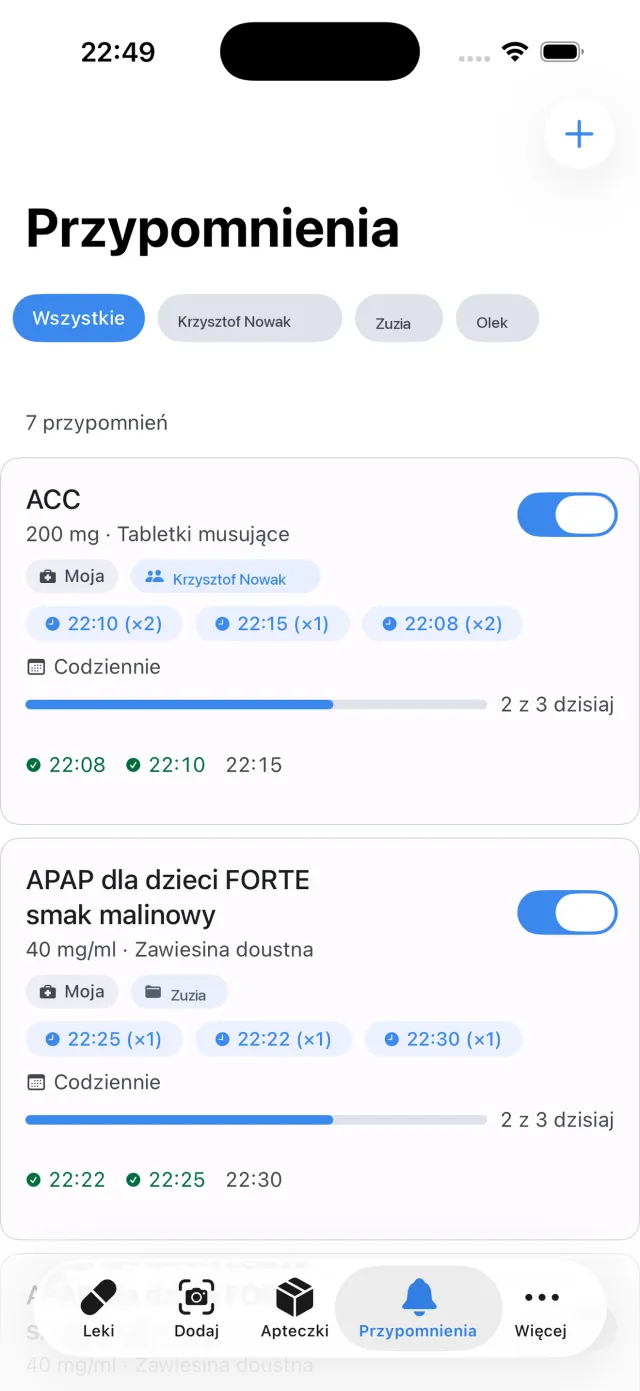
Task: Tap green checkmark next to 22:08
Action: (33, 765)
